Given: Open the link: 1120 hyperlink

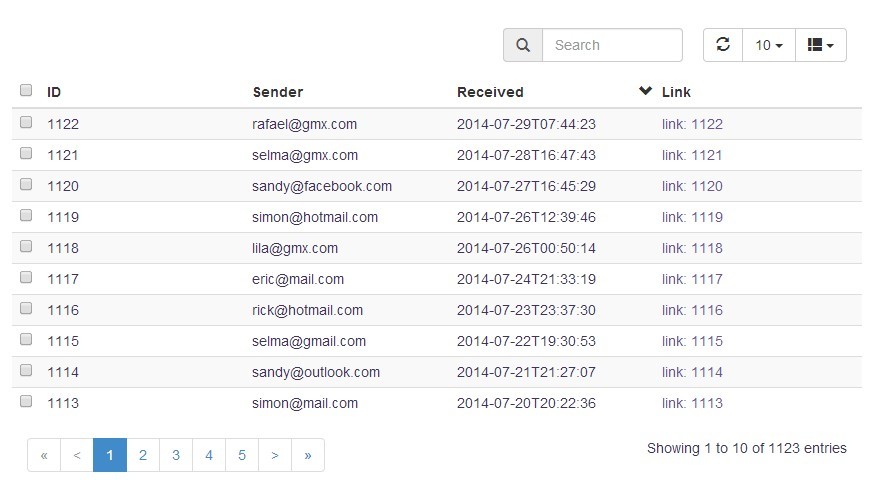Looking at the screenshot, I should [x=692, y=186].
